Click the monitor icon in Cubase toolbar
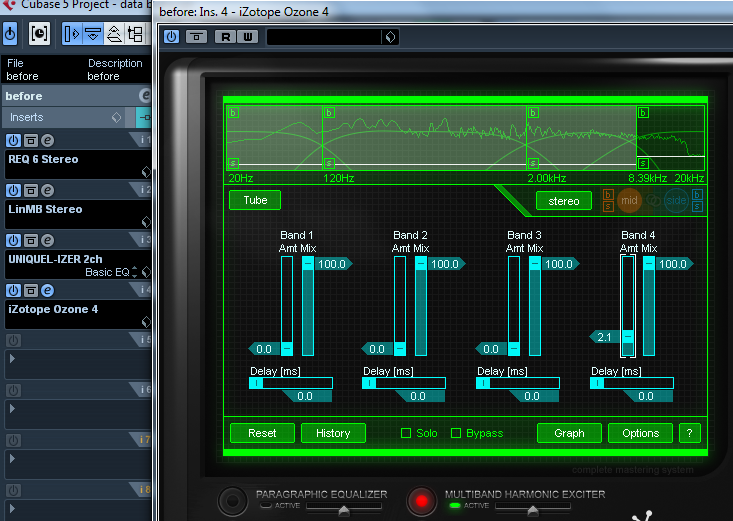Viewport: 733px width, 521px height. (39, 33)
